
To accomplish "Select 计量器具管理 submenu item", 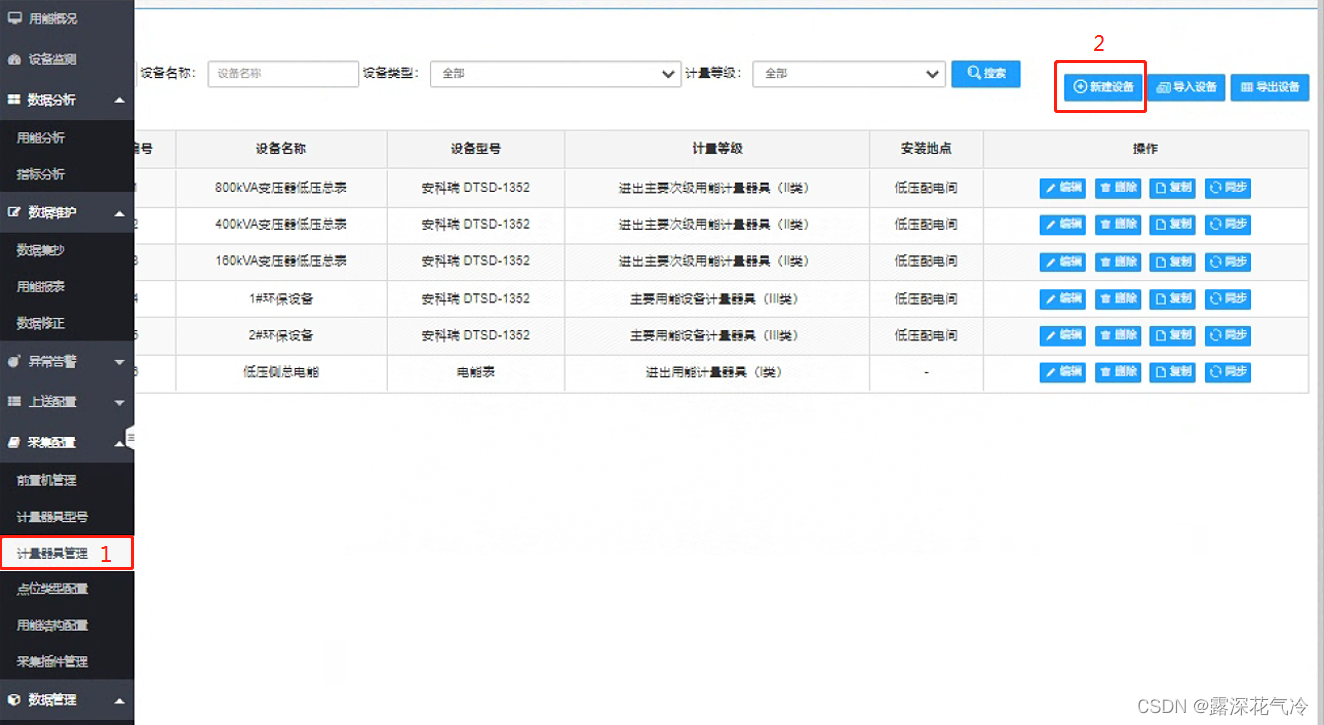I will pyautogui.click(x=67, y=553).
